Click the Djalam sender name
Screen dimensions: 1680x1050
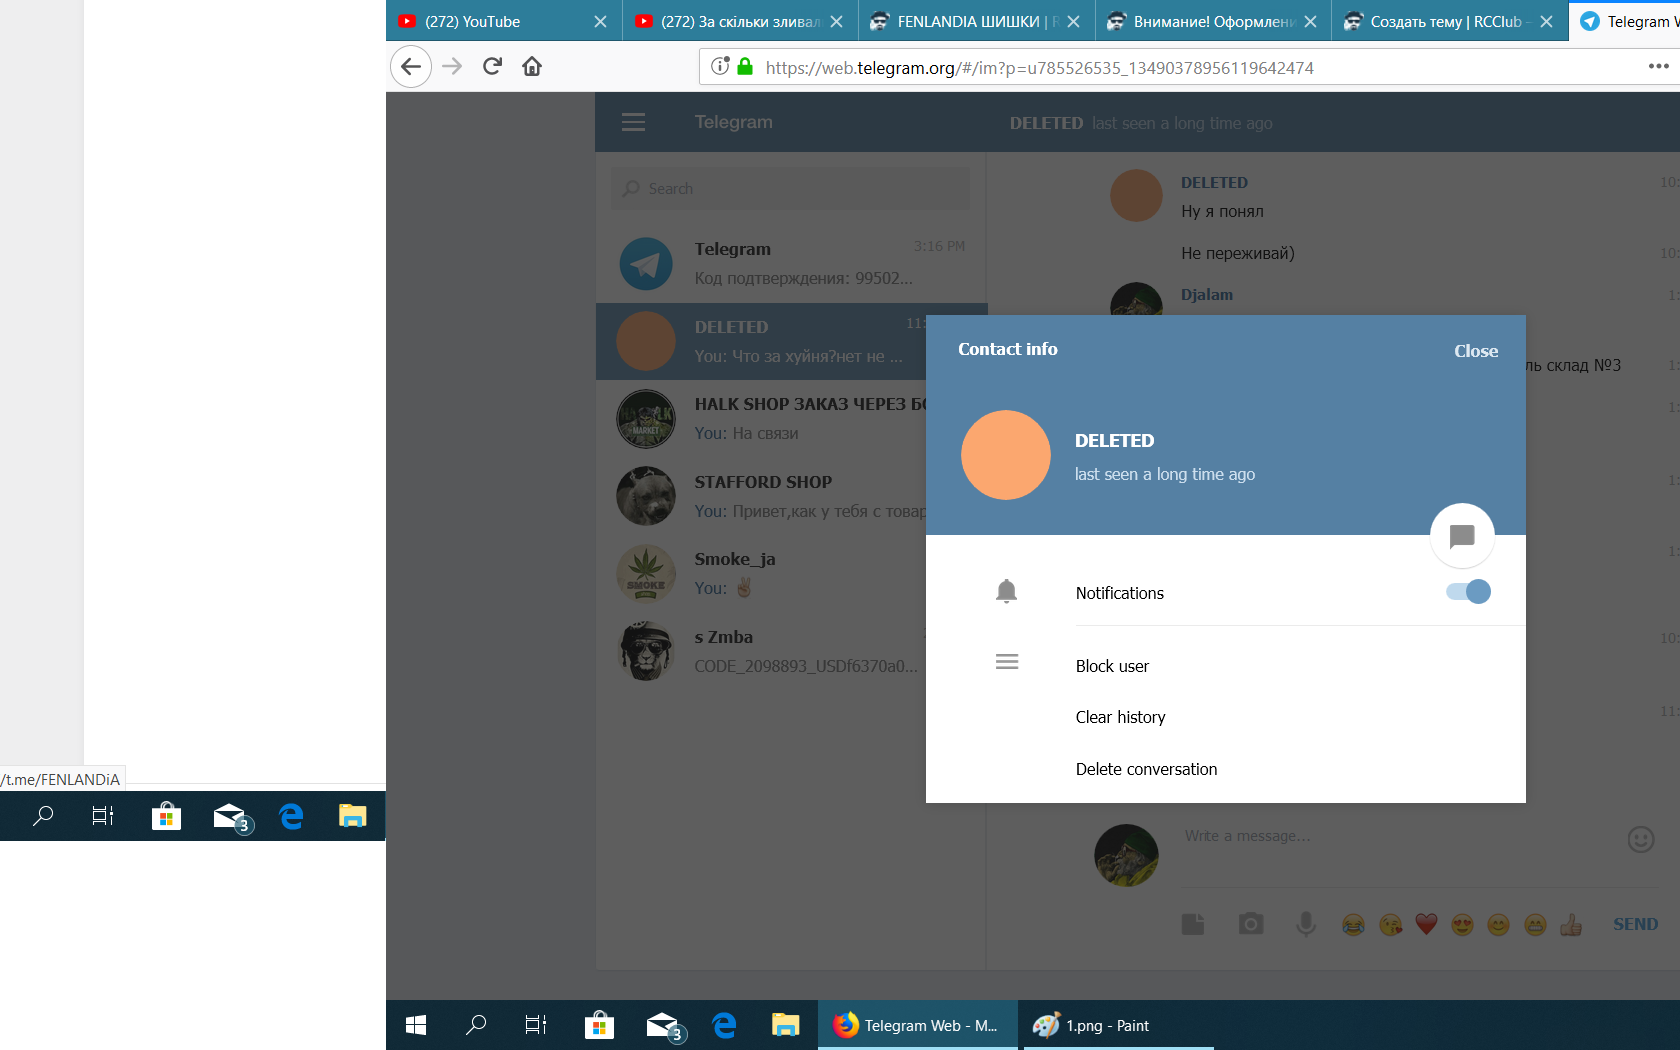click(x=1207, y=294)
